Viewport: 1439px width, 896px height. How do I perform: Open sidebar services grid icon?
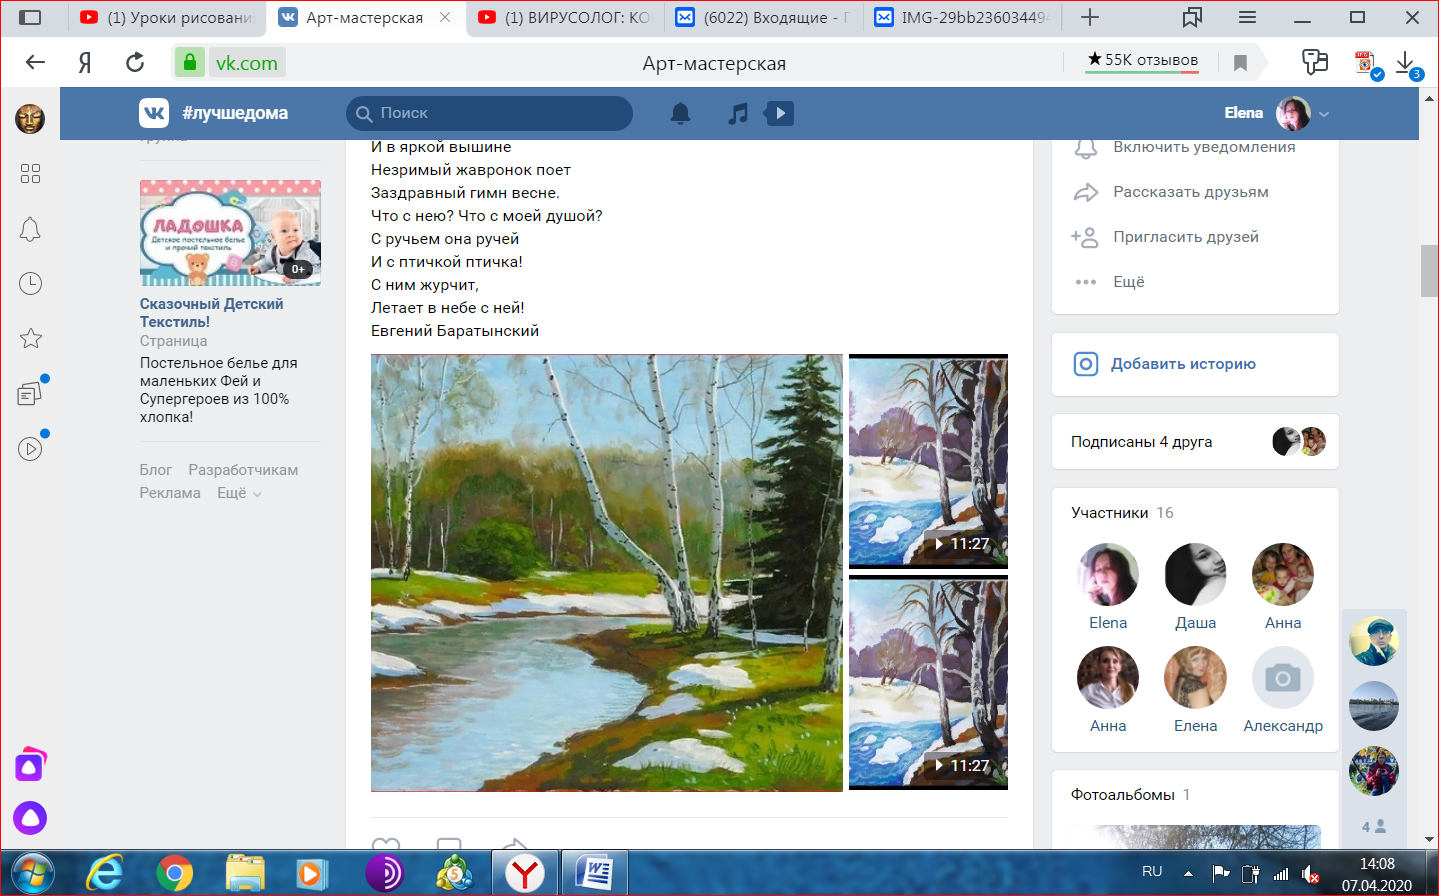click(x=30, y=174)
